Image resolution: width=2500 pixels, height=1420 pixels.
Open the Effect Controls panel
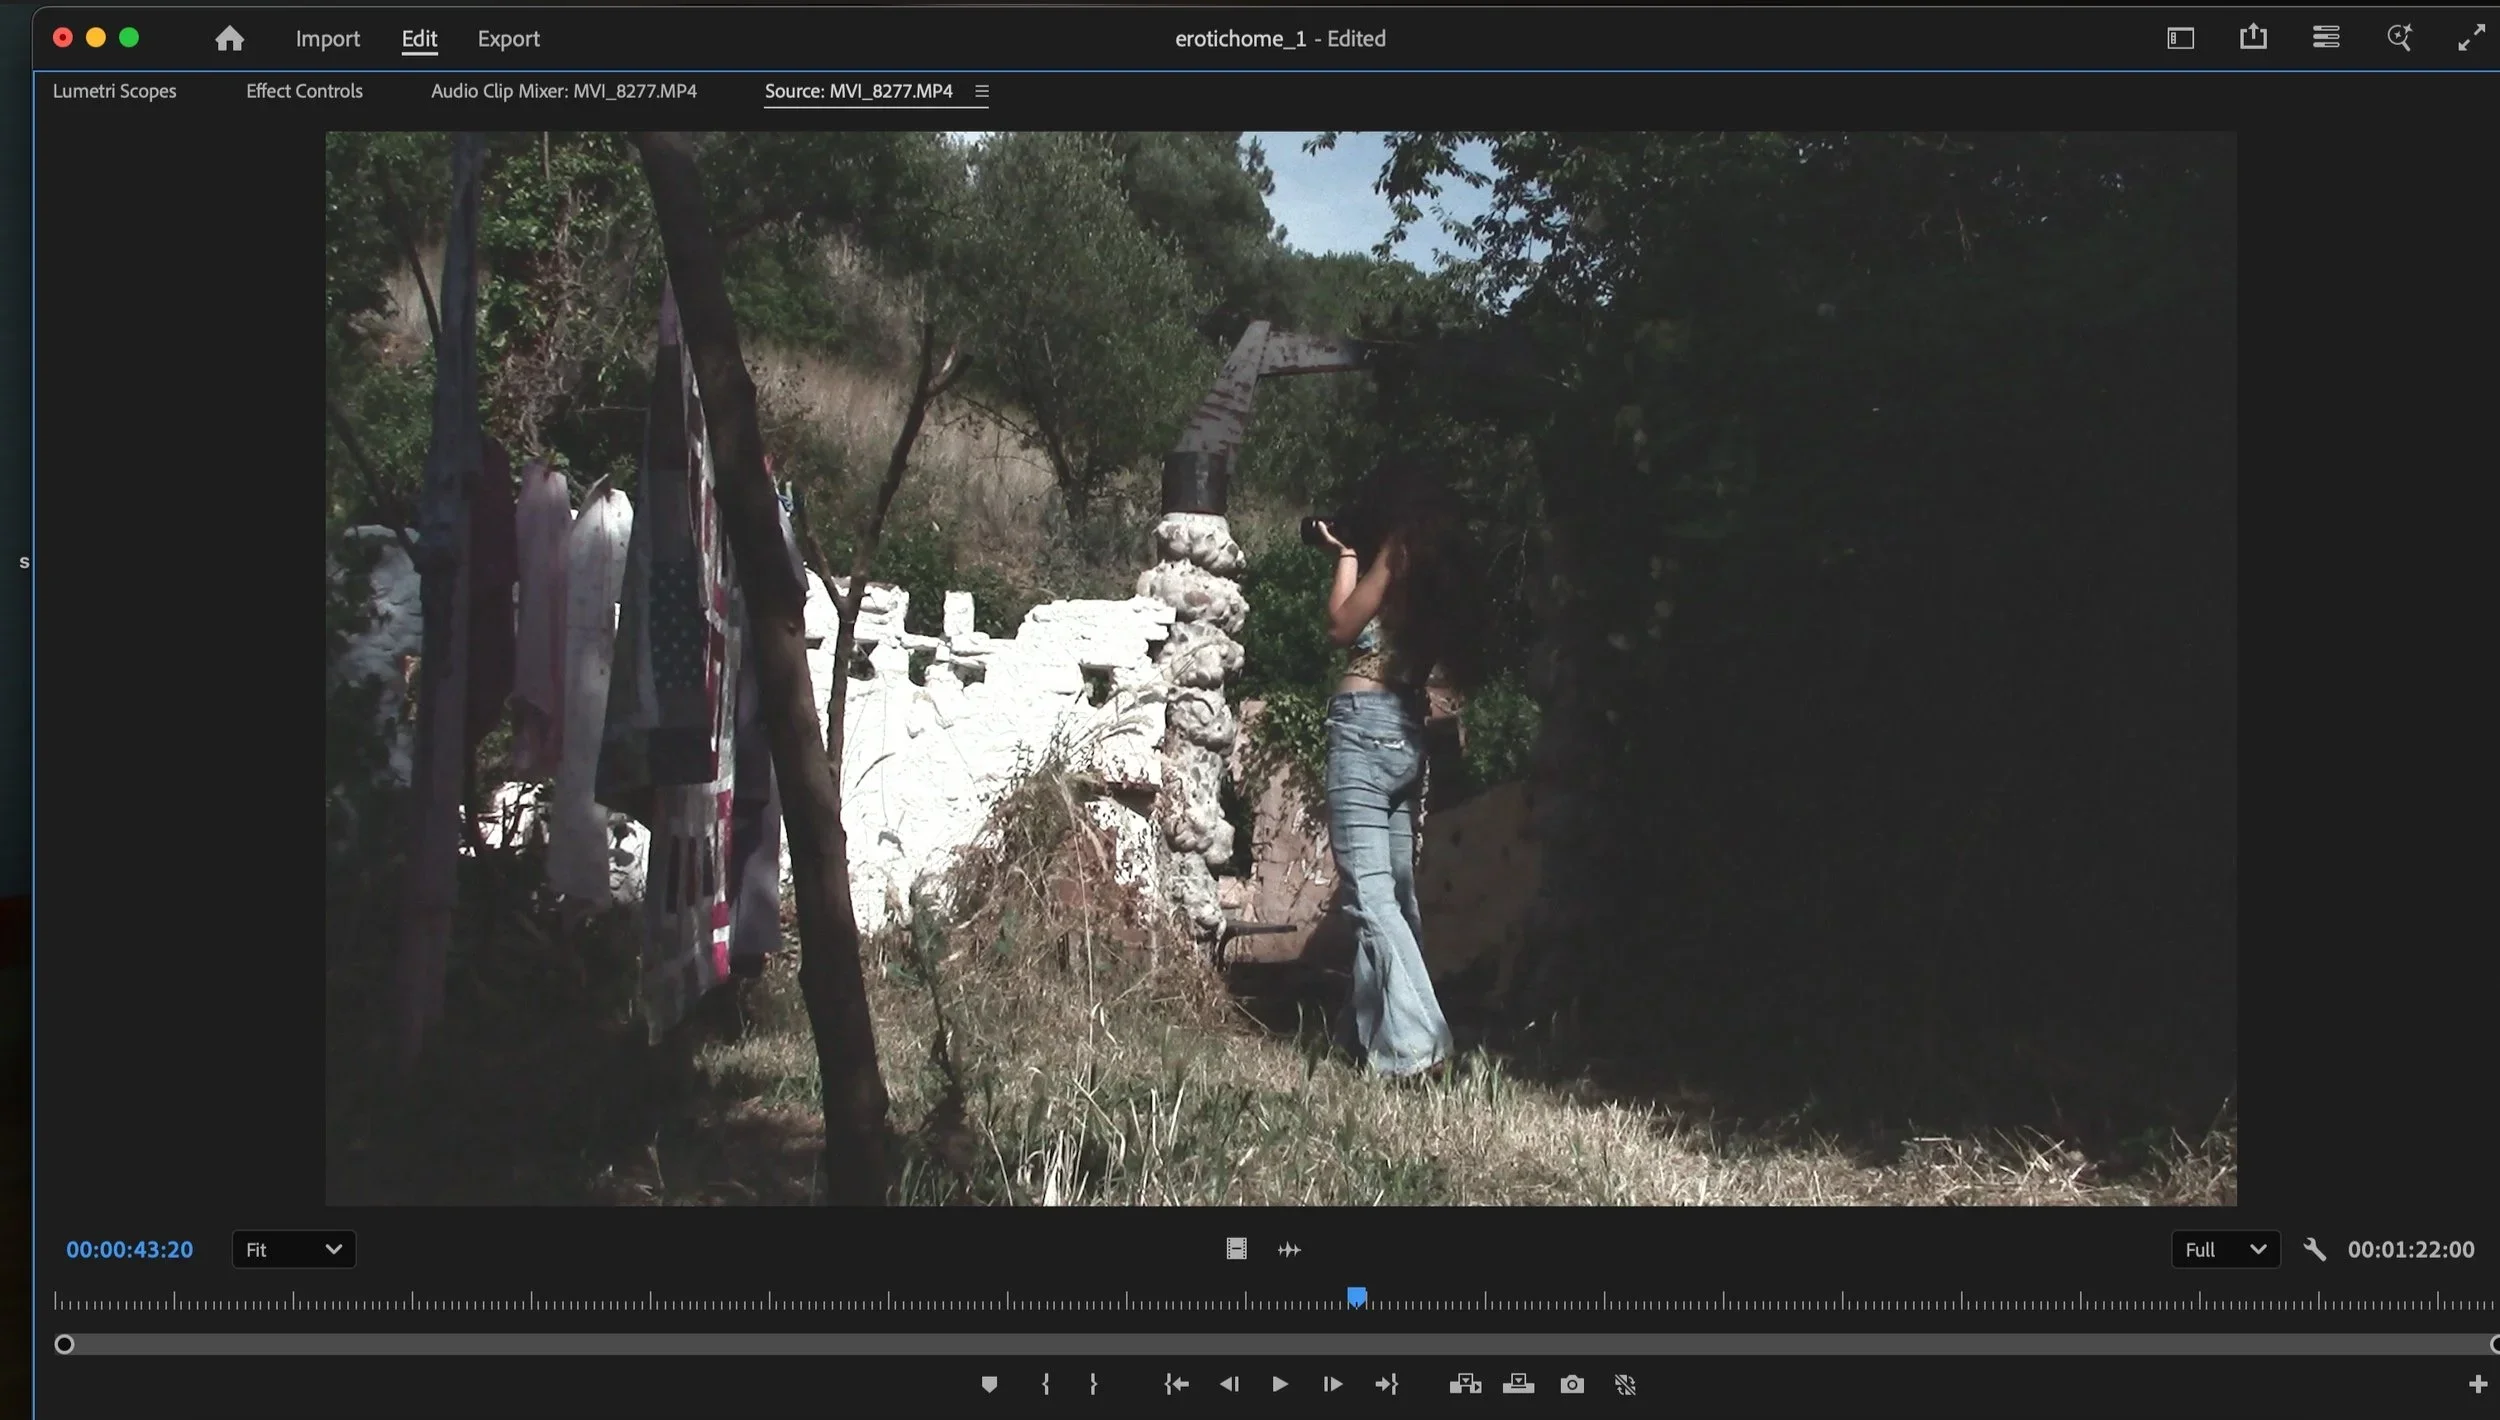point(304,91)
